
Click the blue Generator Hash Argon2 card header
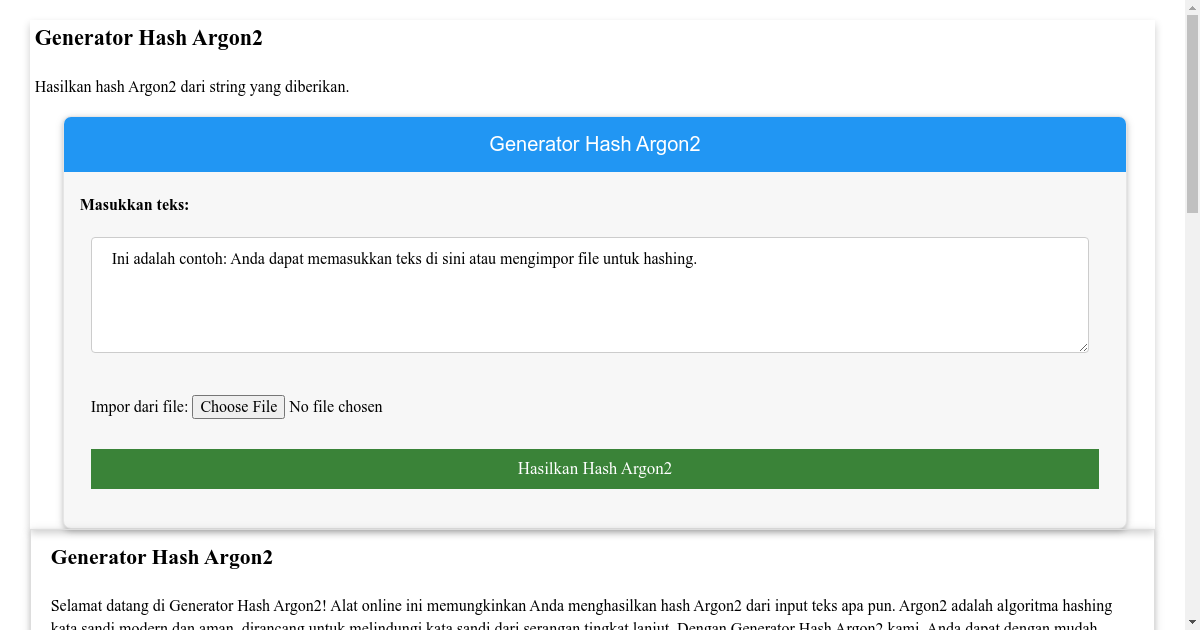(594, 144)
